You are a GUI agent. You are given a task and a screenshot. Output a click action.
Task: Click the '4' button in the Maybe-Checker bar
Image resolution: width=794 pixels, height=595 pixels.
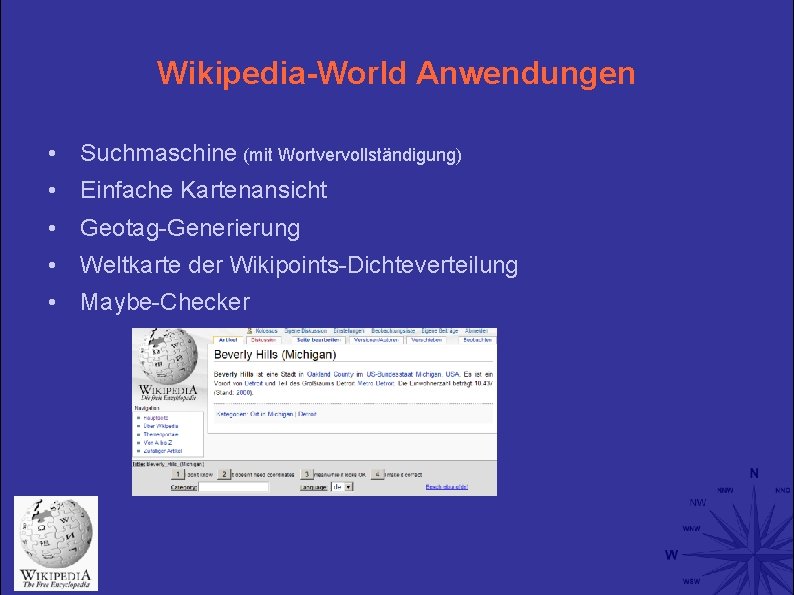[377, 474]
